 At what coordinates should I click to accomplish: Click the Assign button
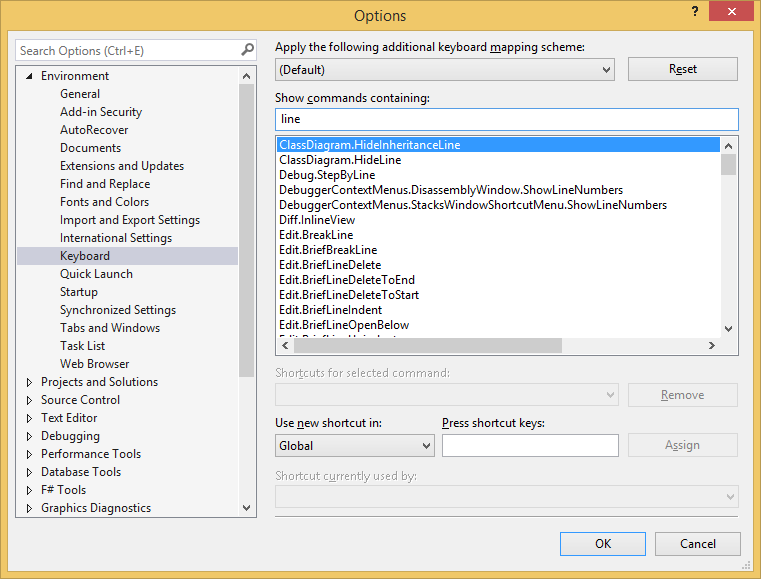click(682, 445)
